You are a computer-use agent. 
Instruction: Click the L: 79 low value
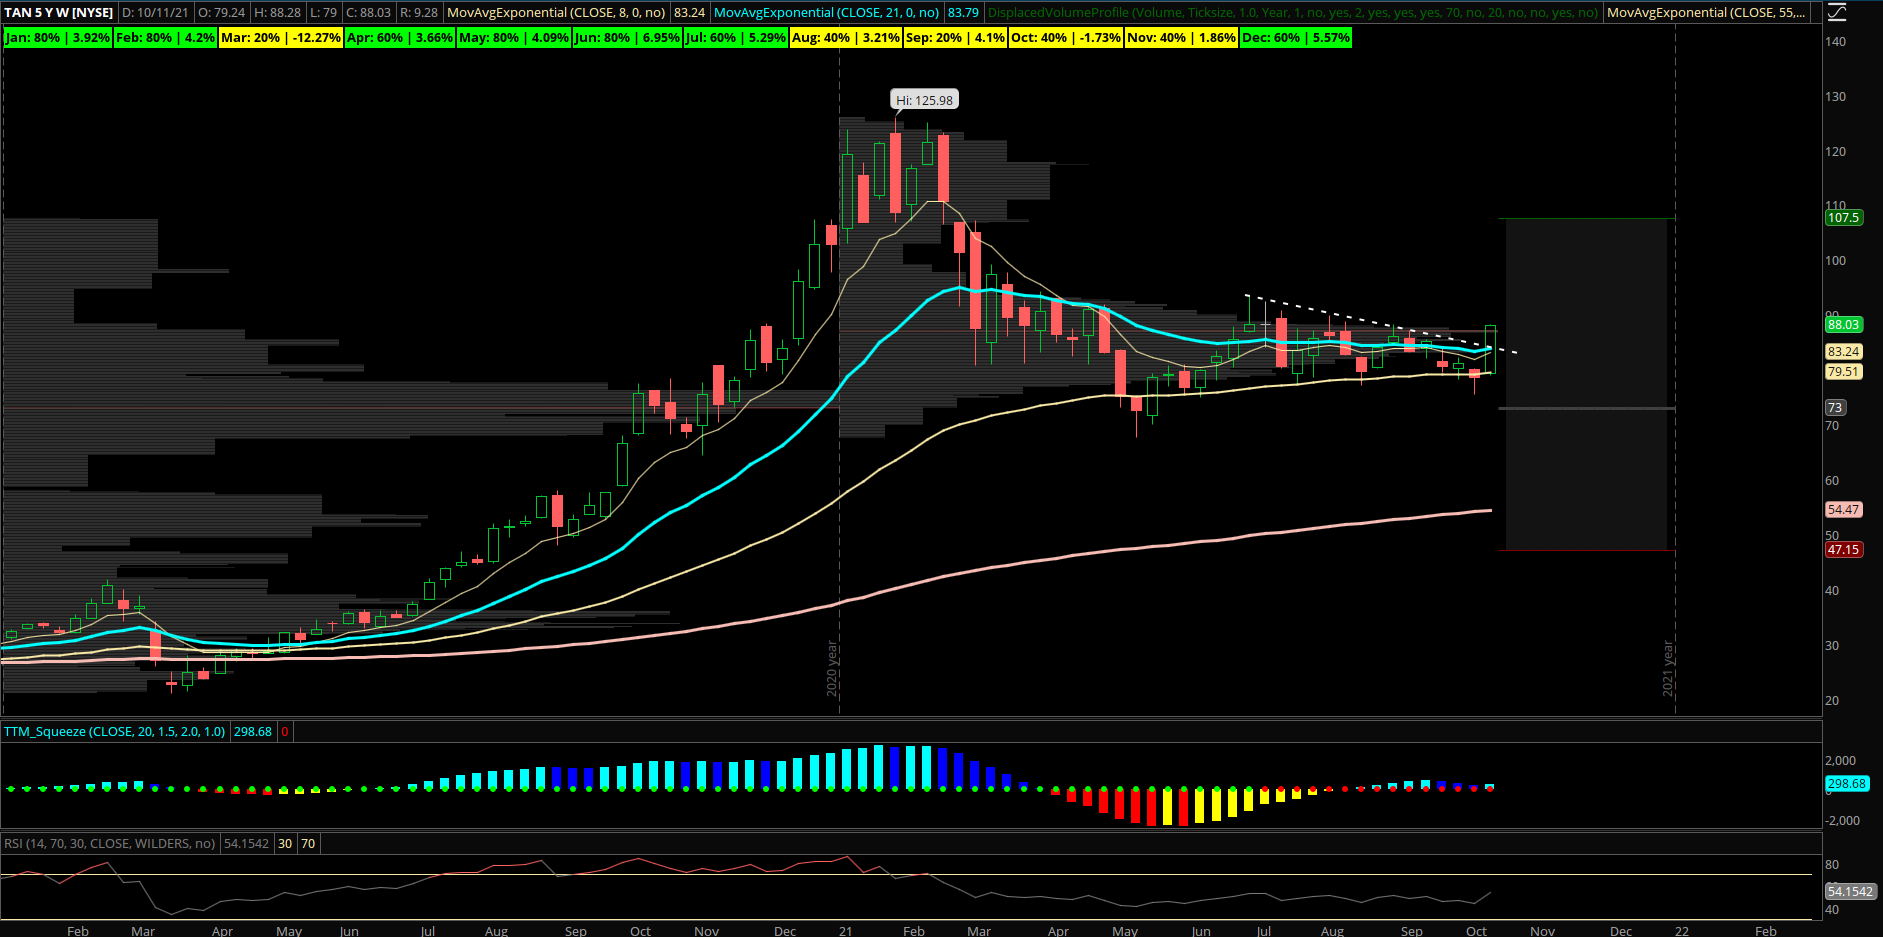pos(323,13)
